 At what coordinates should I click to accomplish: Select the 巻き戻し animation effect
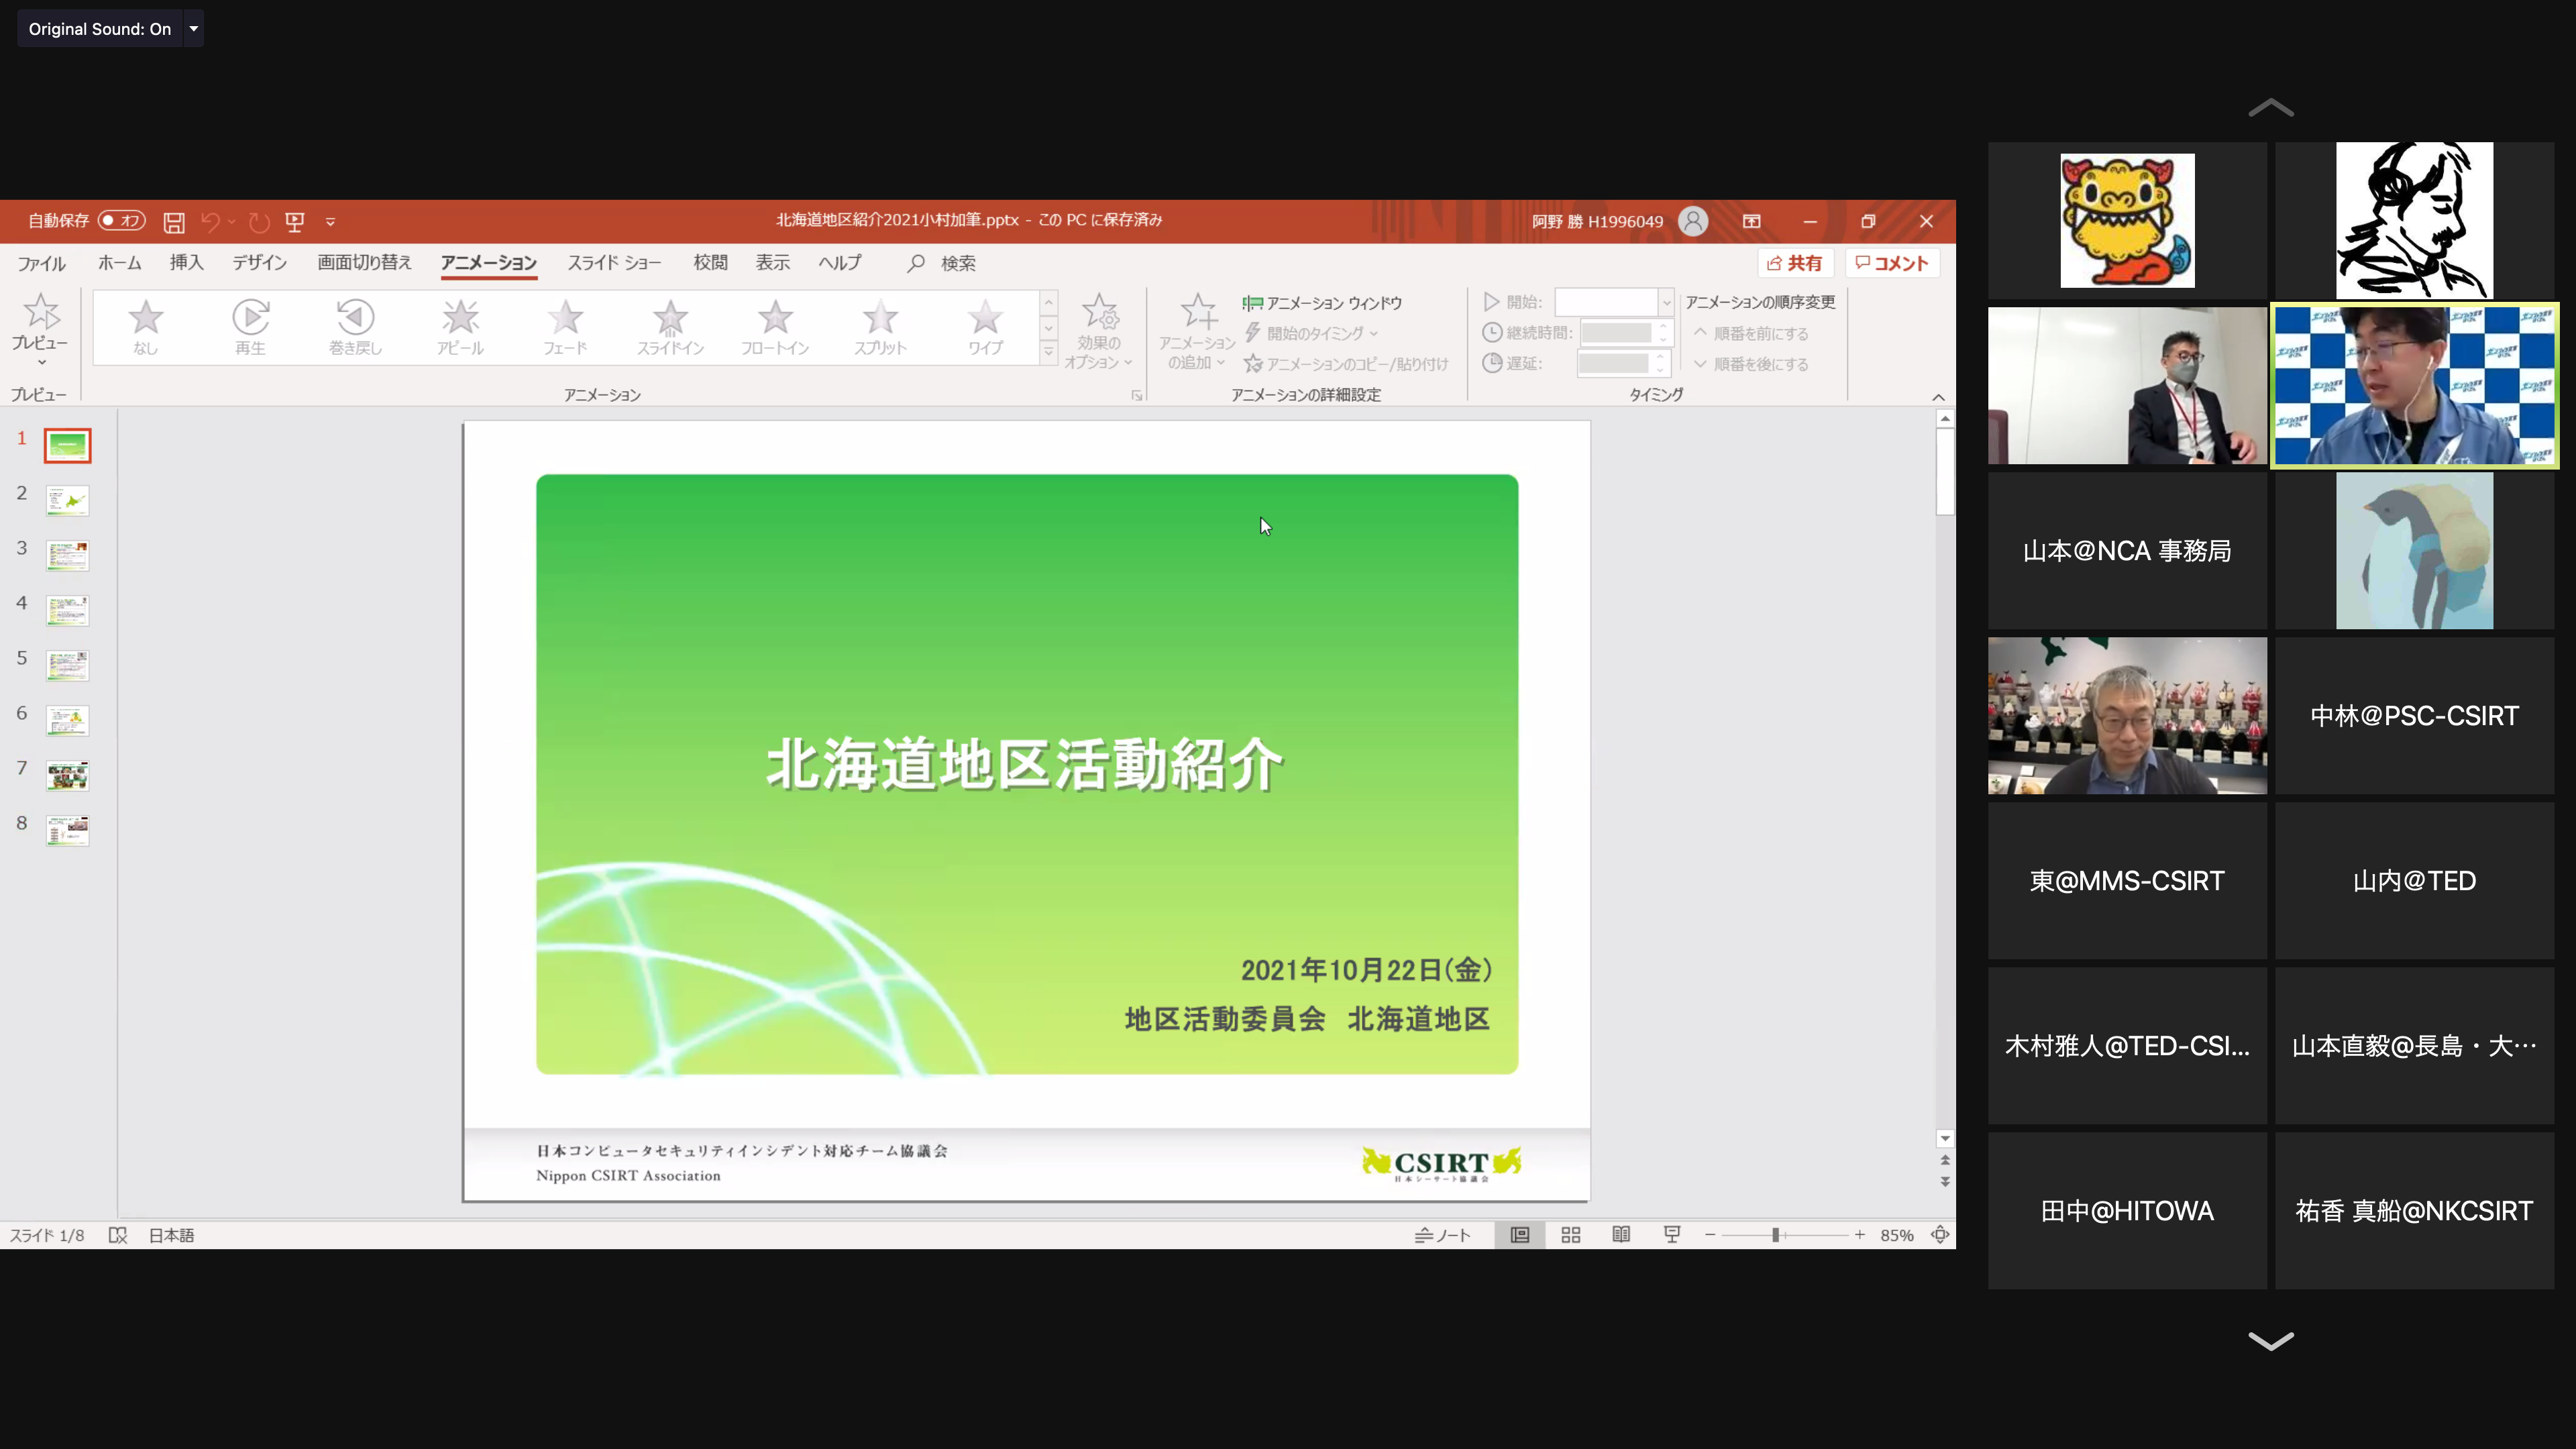pos(355,327)
